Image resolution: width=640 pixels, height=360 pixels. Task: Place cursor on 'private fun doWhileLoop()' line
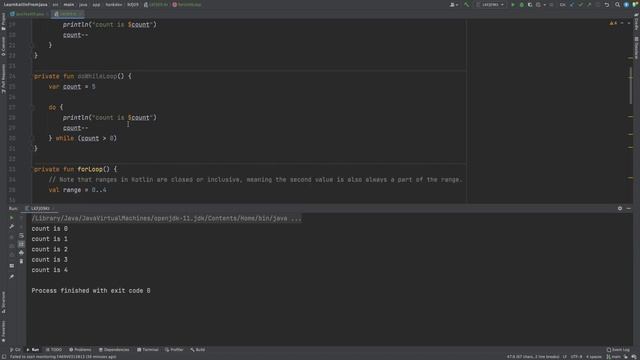(82, 76)
